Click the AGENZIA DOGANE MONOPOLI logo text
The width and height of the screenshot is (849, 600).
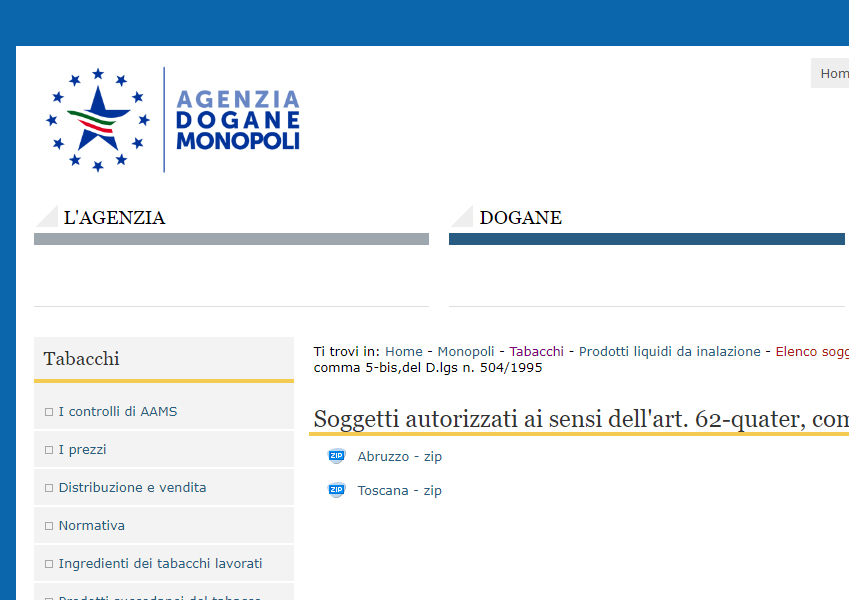pyautogui.click(x=238, y=120)
